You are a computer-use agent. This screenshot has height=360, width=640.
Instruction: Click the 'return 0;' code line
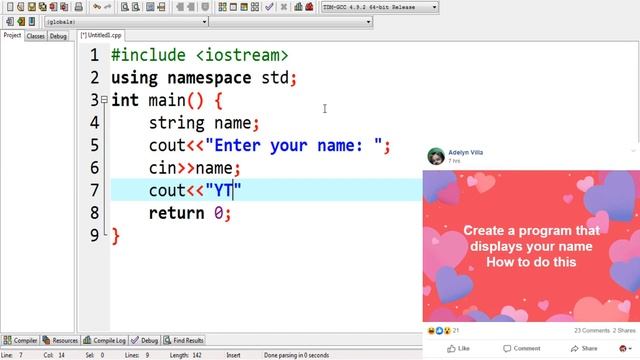point(190,213)
